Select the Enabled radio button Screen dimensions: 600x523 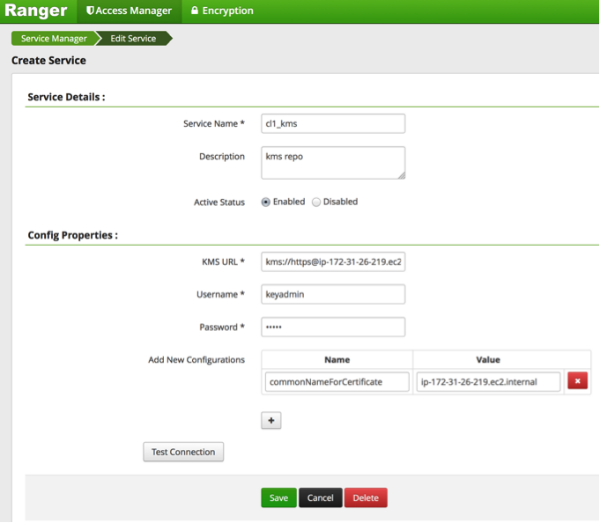pyautogui.click(x=266, y=202)
